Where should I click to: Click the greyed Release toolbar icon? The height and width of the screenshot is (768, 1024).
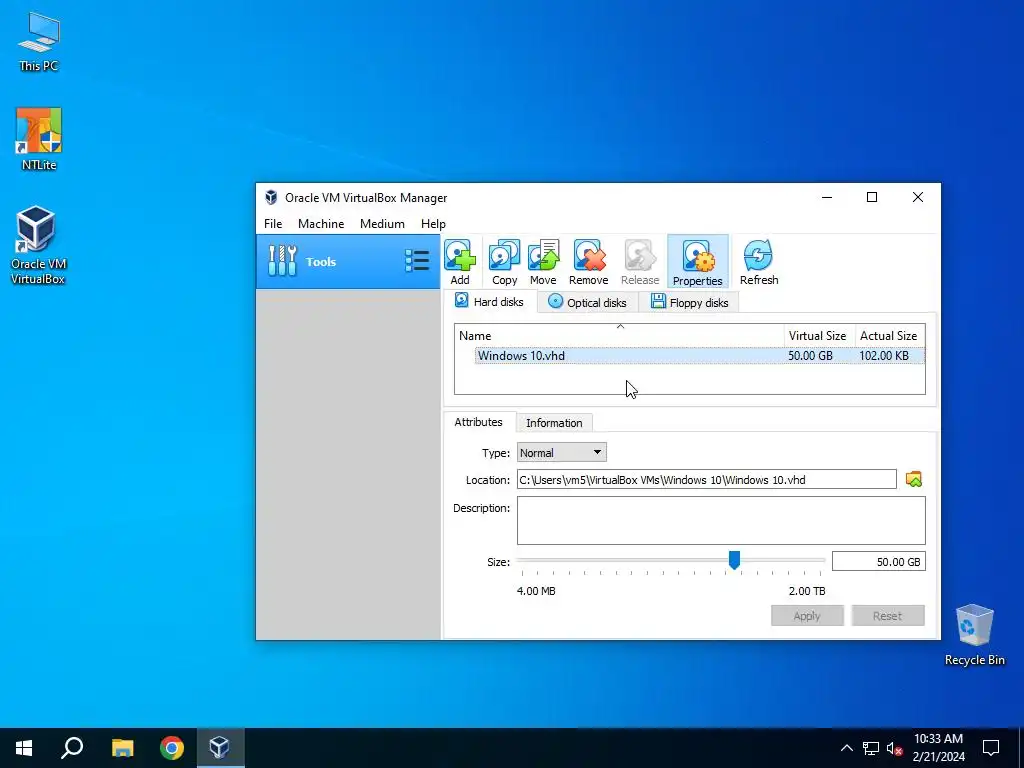640,262
